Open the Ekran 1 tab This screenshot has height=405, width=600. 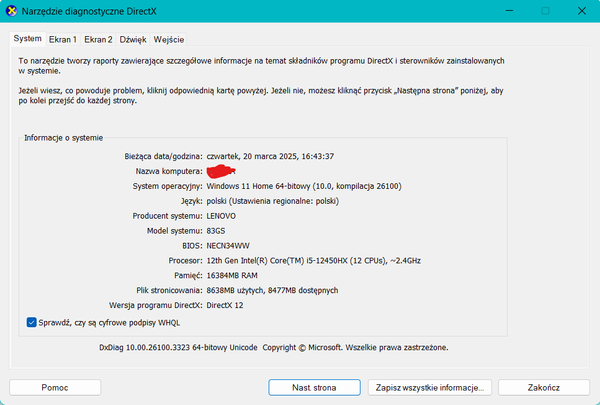click(x=63, y=39)
